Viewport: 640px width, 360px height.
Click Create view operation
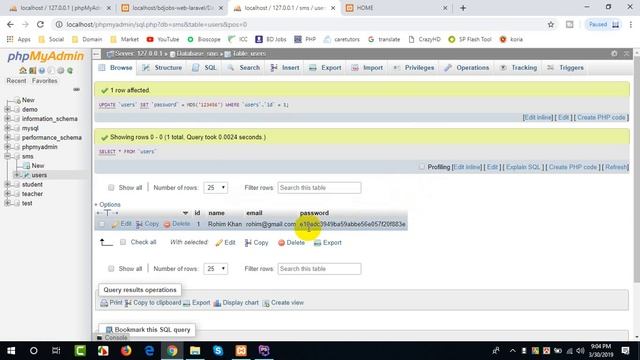click(283, 302)
